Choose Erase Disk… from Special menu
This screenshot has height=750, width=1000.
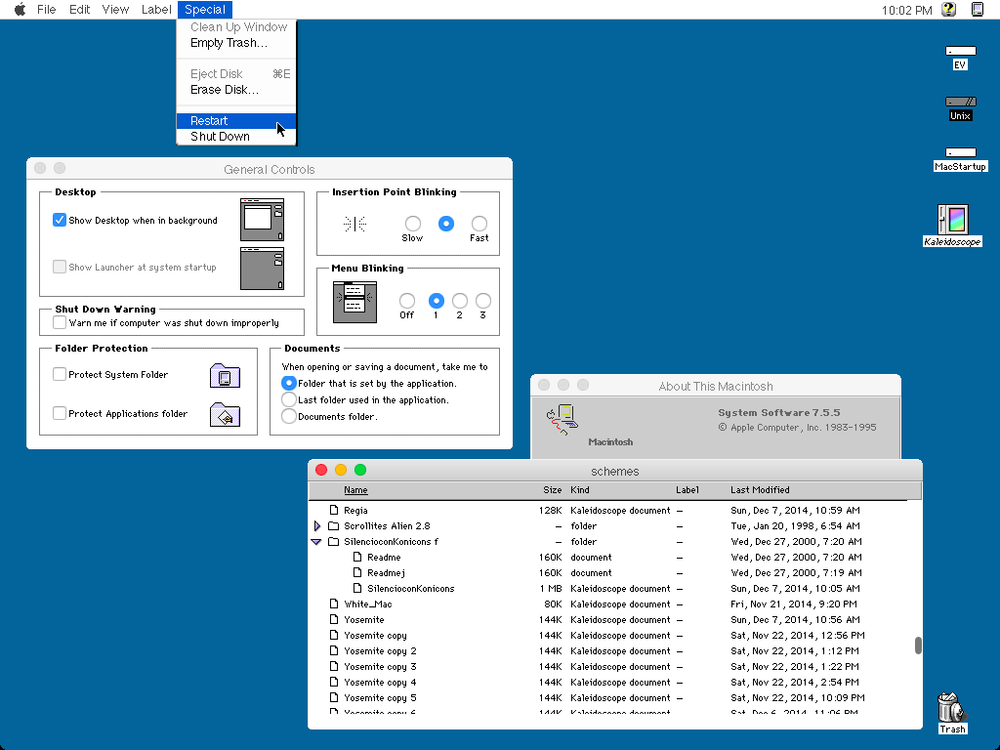(x=236, y=90)
